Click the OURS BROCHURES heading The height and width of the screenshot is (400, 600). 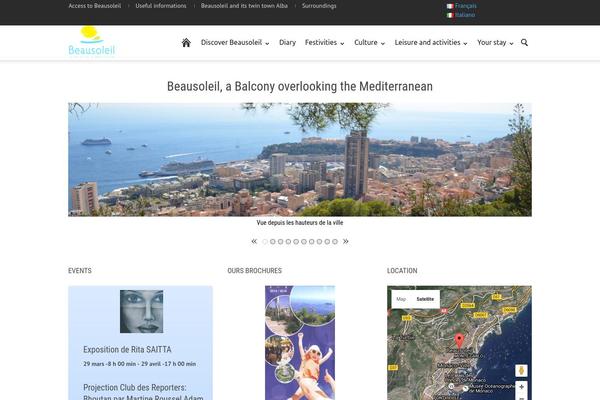click(254, 271)
